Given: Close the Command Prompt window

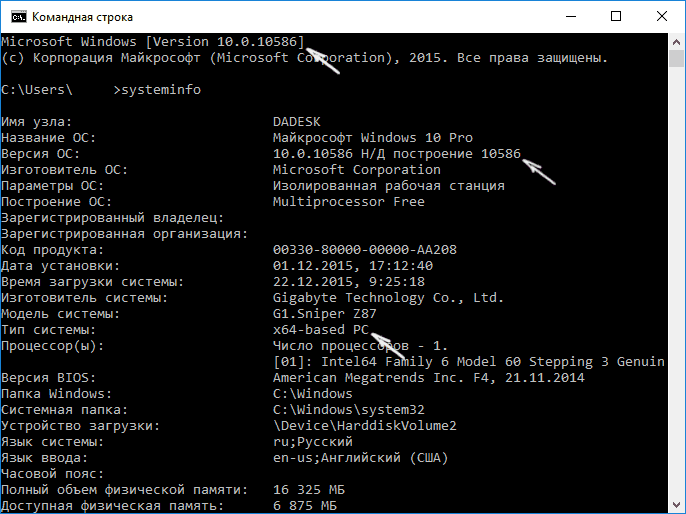Looking at the screenshot, I should (661, 17).
